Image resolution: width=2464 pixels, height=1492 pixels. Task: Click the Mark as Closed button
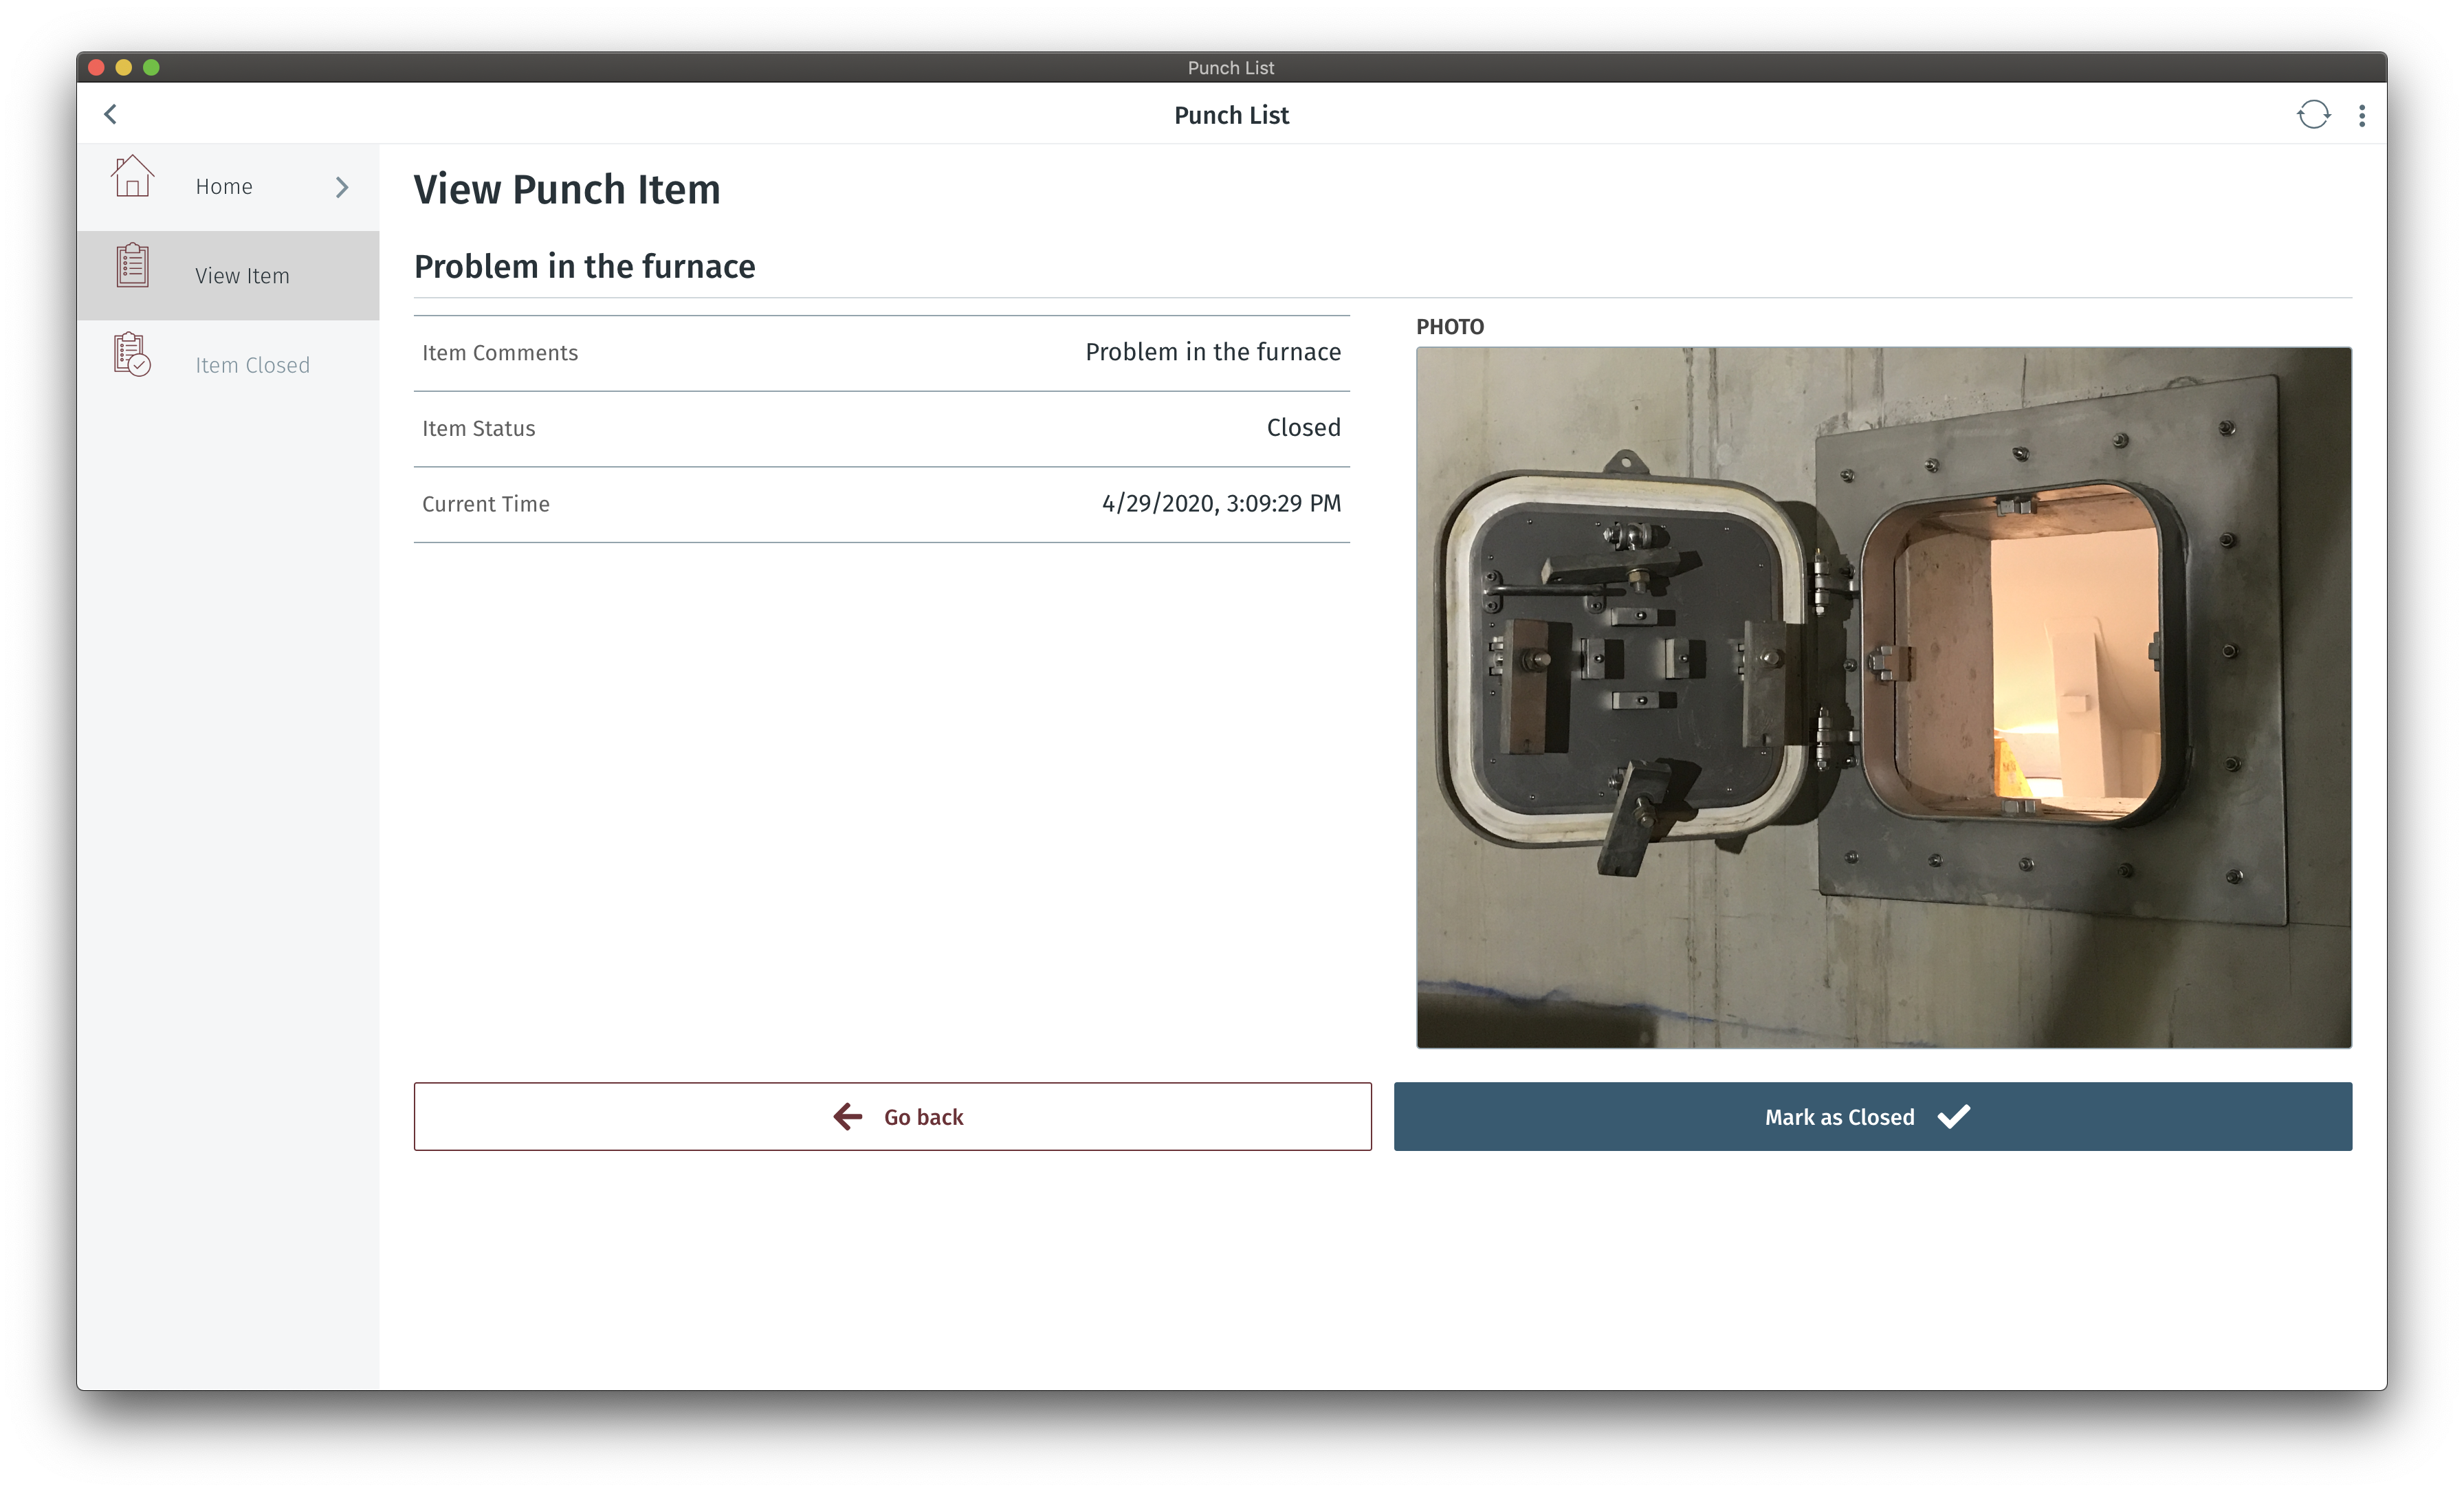(1872, 1116)
